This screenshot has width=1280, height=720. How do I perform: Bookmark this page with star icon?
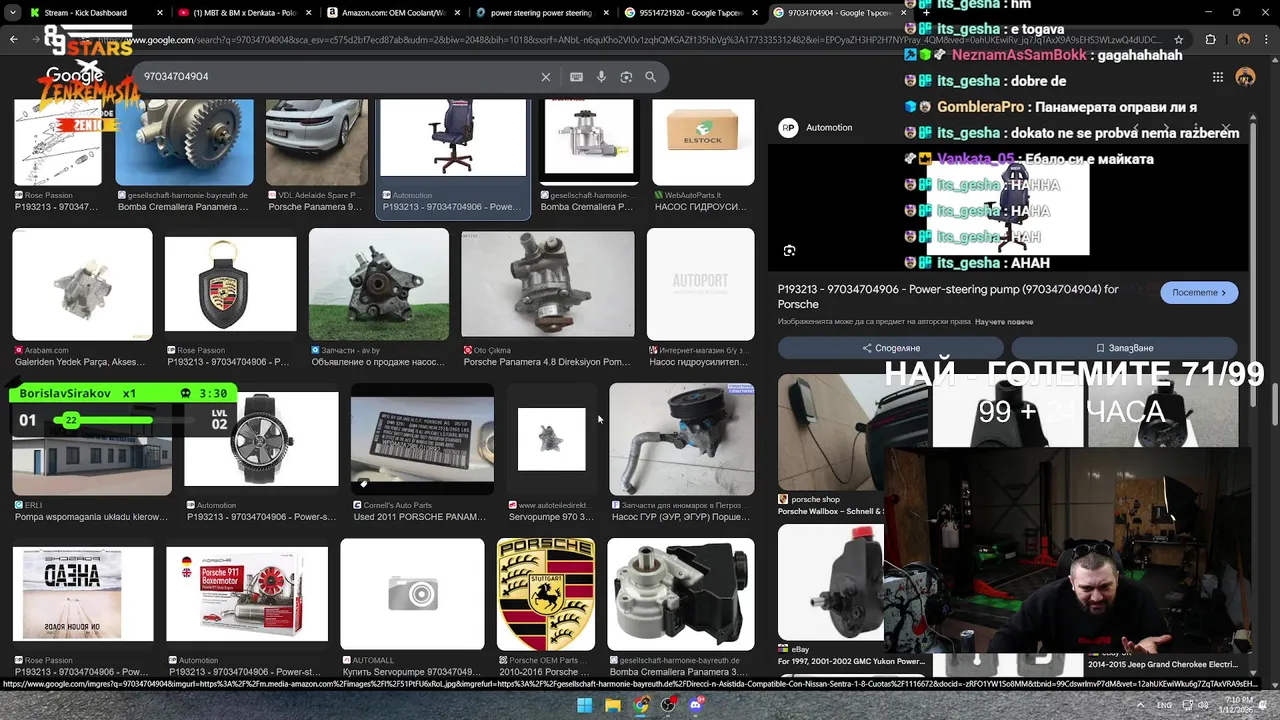(1179, 40)
